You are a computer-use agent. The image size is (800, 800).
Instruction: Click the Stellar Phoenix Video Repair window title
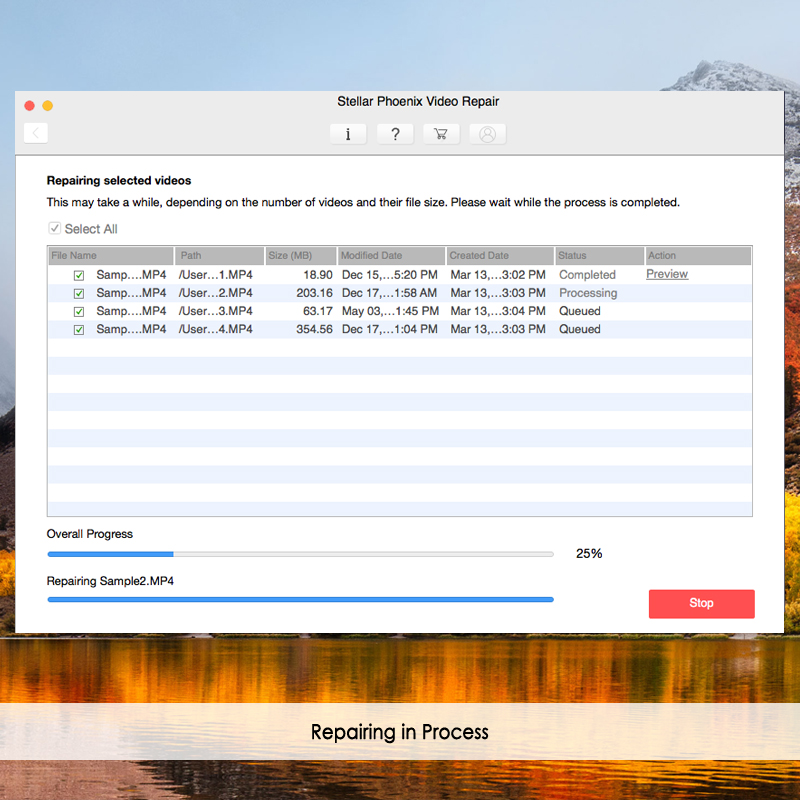tap(418, 102)
